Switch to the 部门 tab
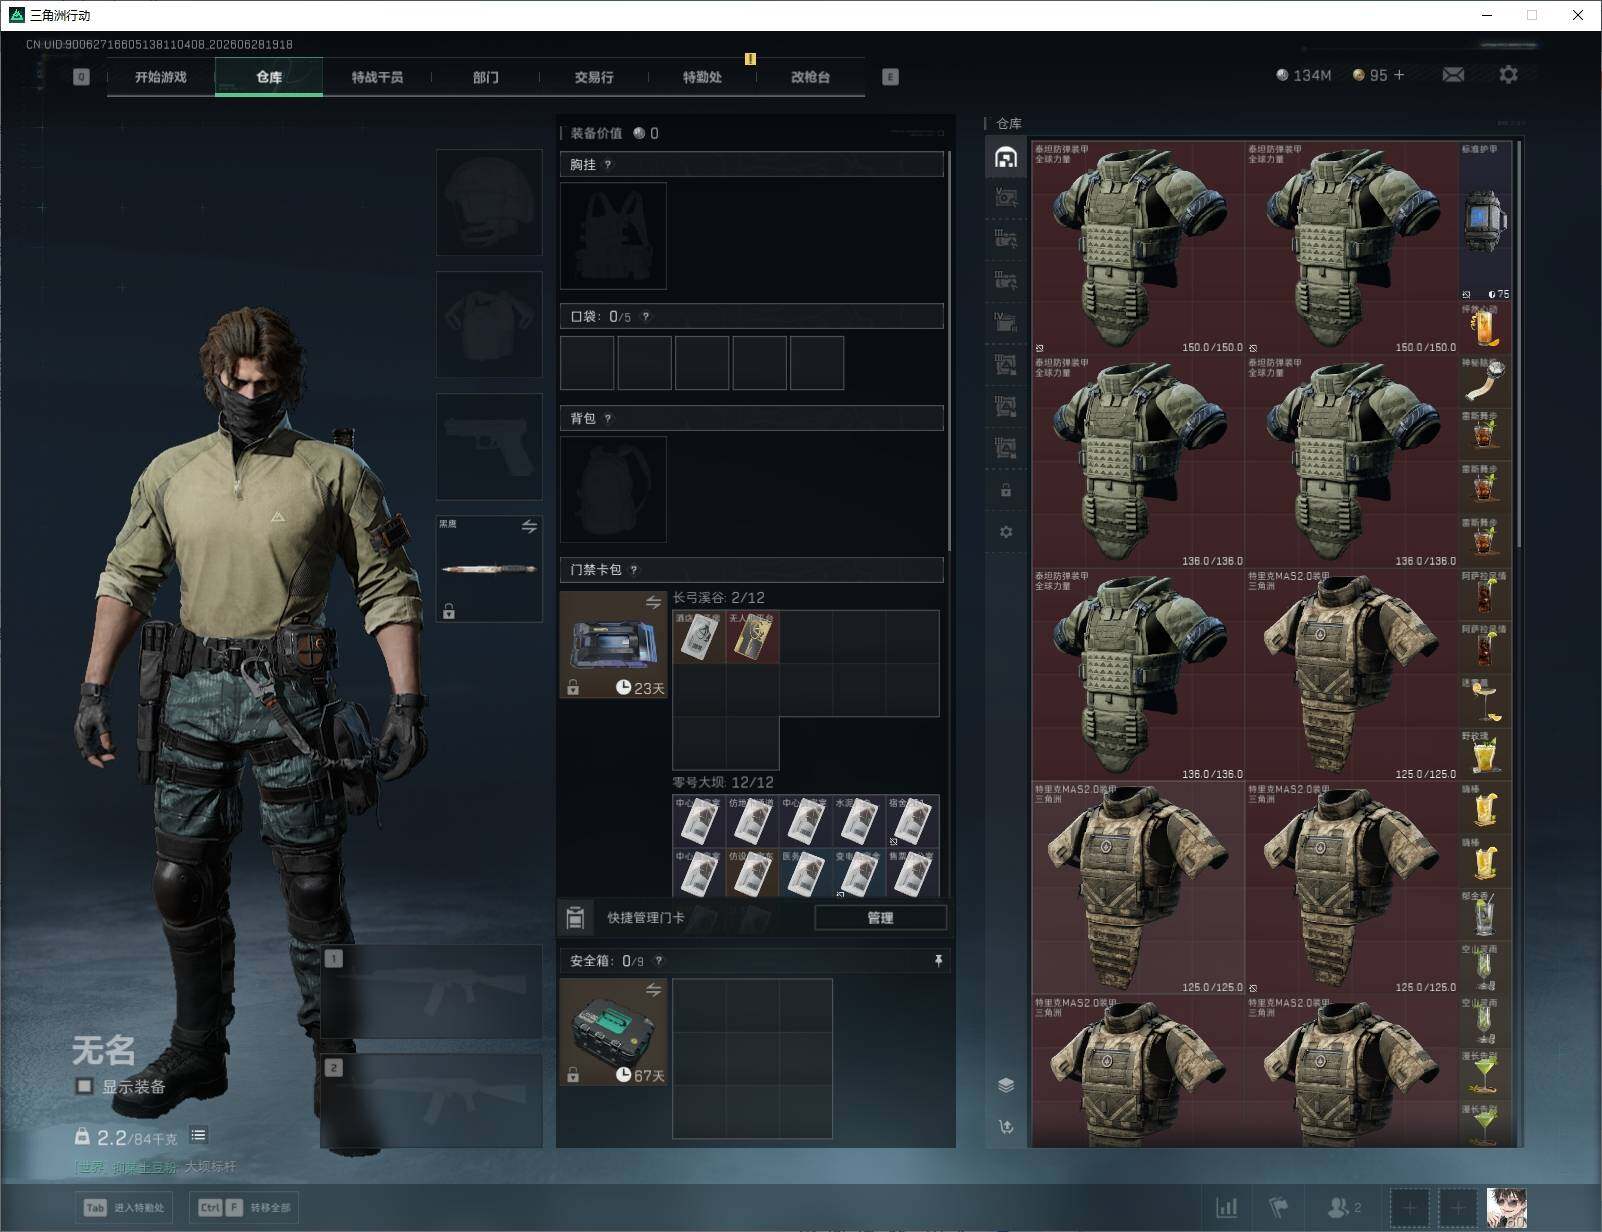The height and width of the screenshot is (1232, 1602). point(486,77)
